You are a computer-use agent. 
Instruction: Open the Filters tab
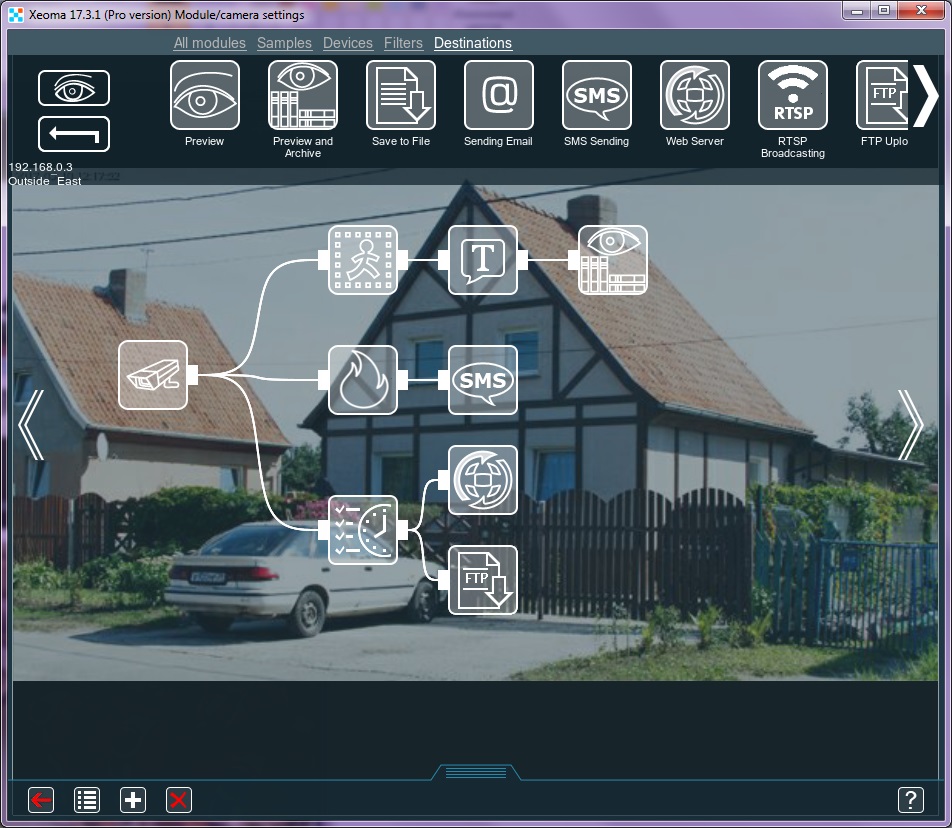pos(403,43)
